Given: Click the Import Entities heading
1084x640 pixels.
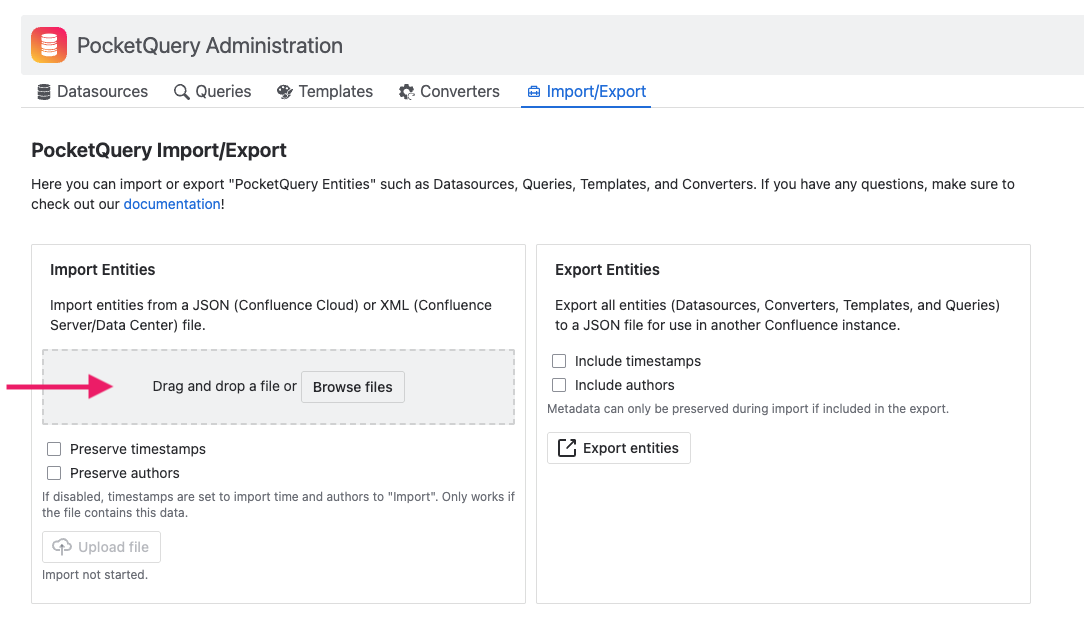Looking at the screenshot, I should click(x=102, y=270).
